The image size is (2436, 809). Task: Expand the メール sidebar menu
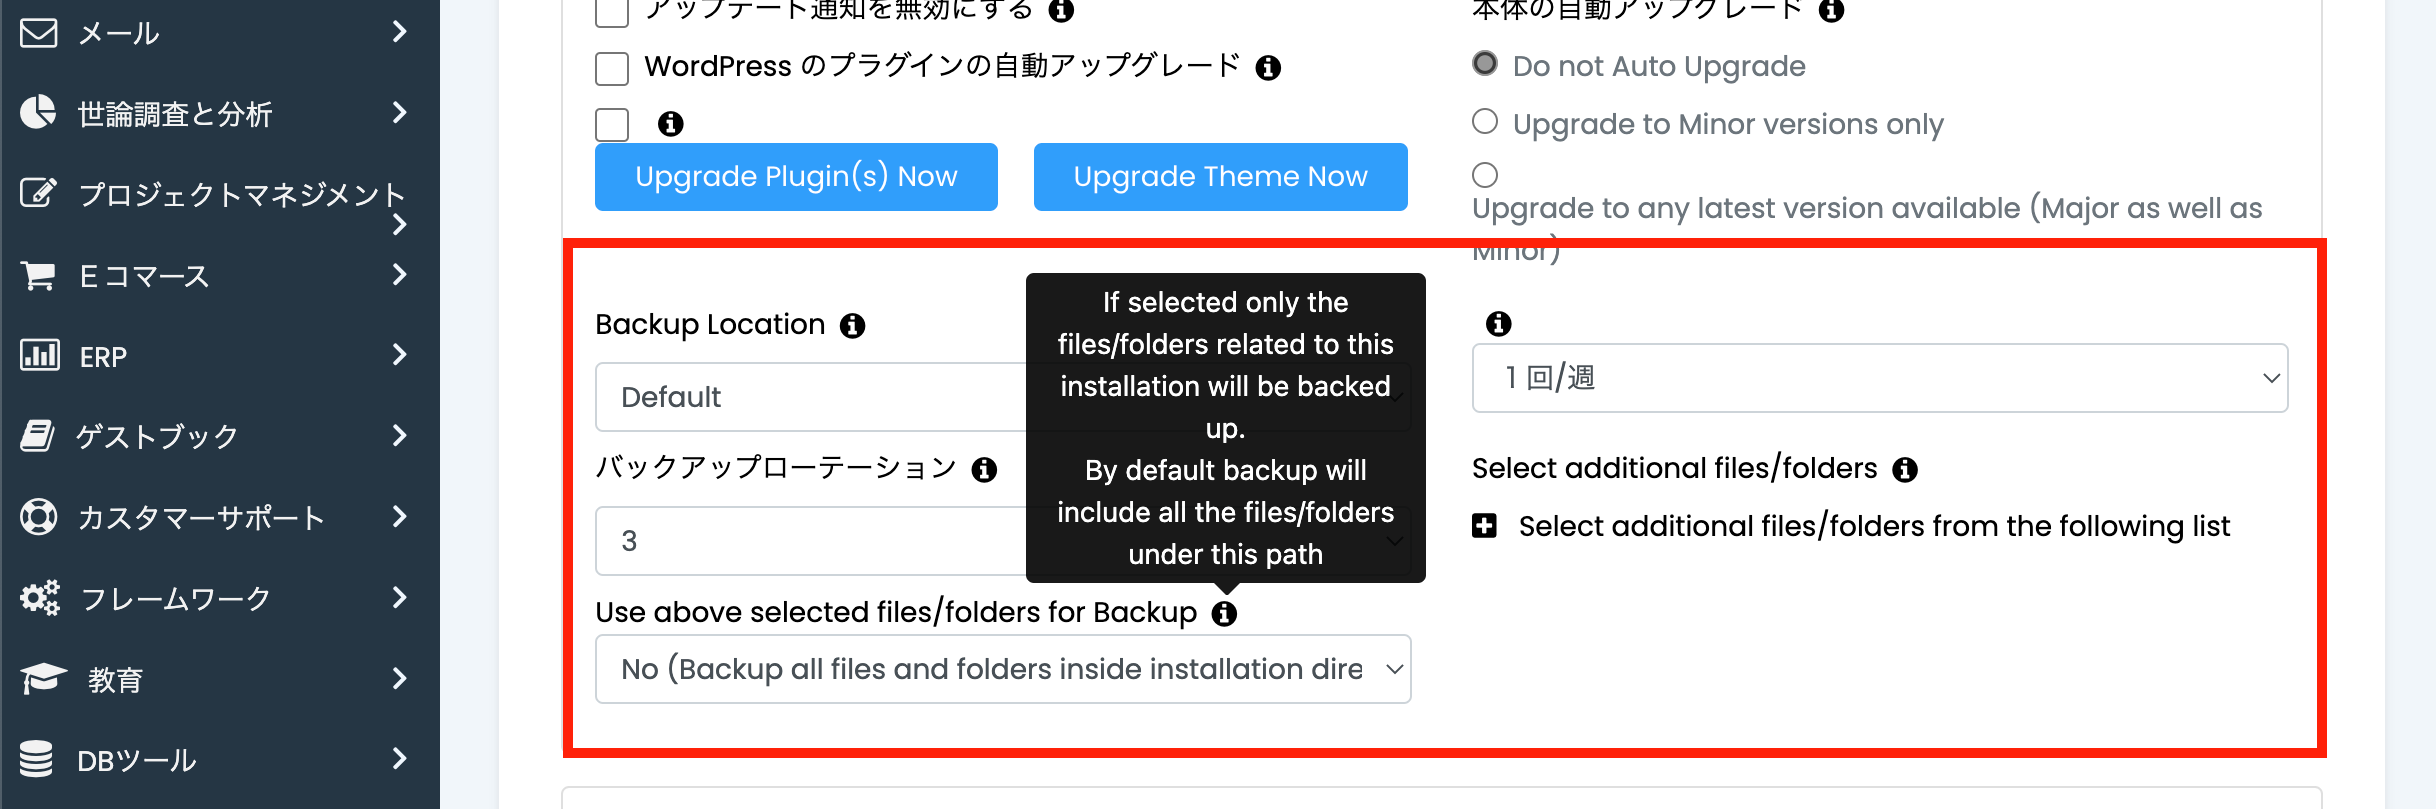[220, 33]
